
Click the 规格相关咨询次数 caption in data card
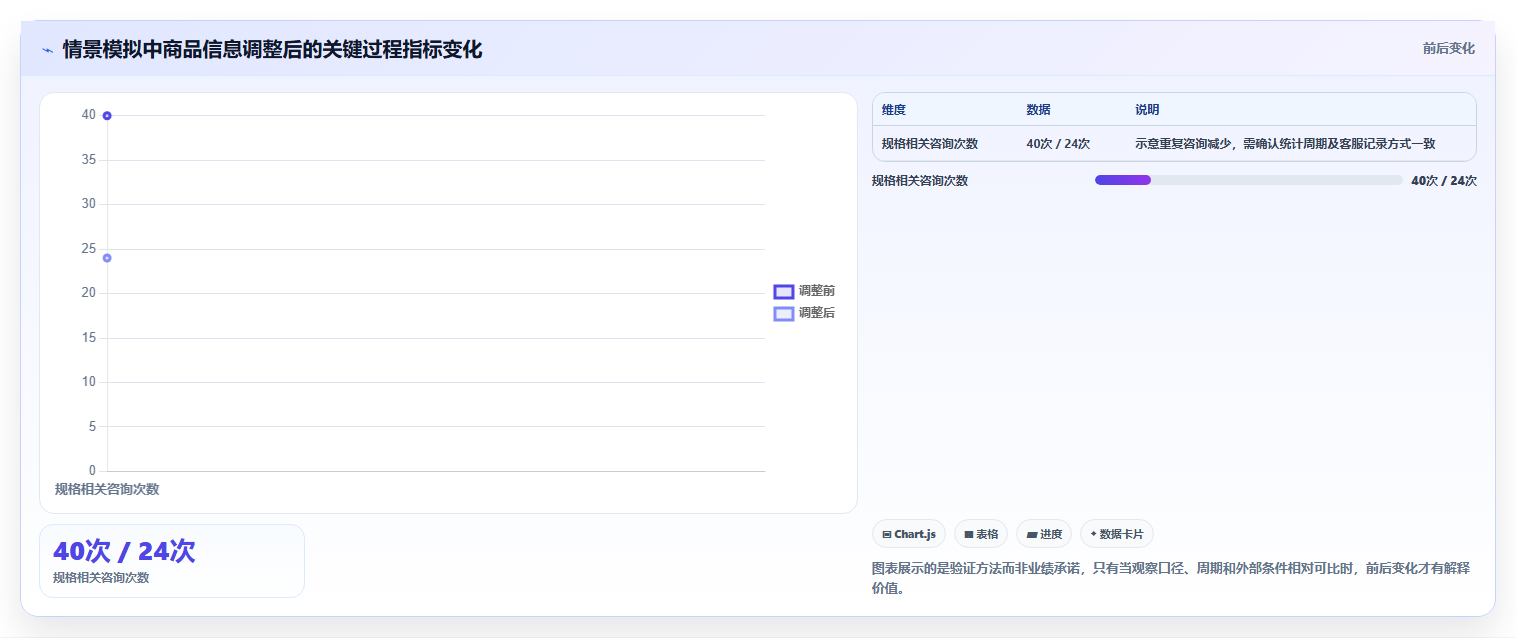click(101, 578)
